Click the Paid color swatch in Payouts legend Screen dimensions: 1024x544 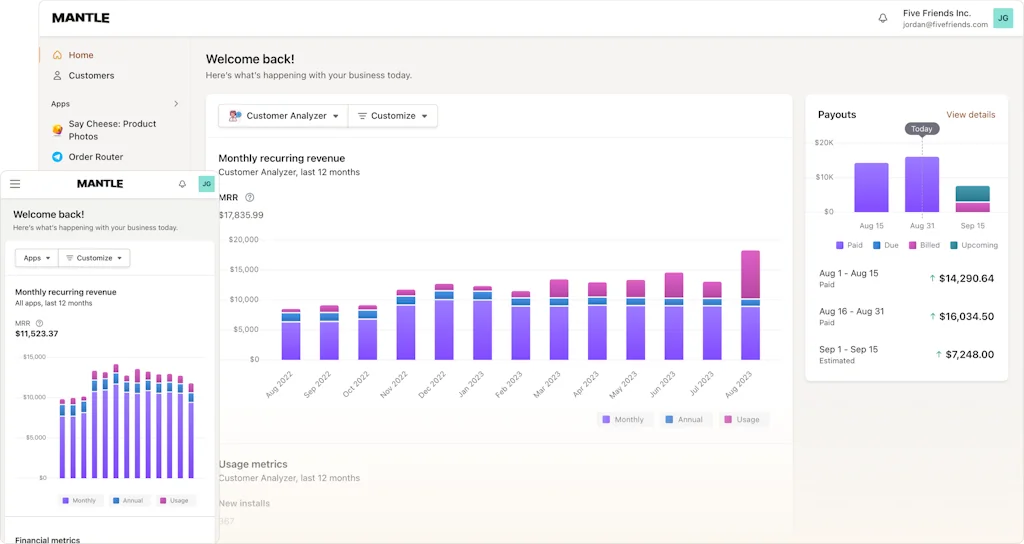pos(840,245)
